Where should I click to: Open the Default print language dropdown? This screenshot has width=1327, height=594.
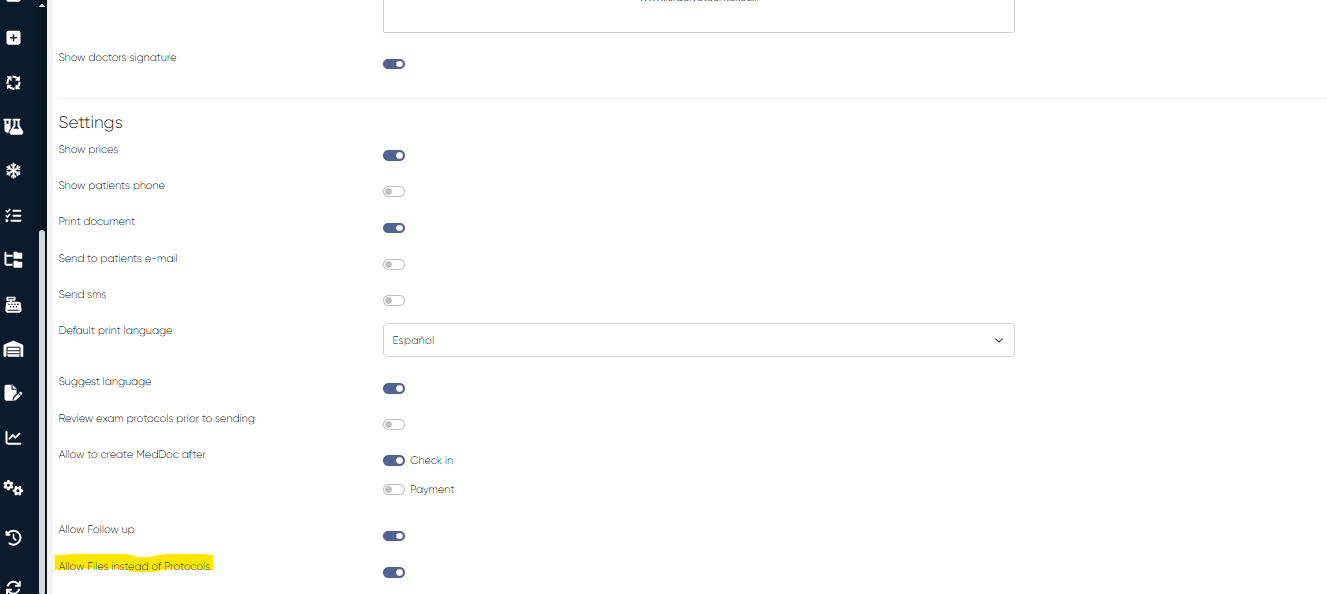click(x=698, y=340)
